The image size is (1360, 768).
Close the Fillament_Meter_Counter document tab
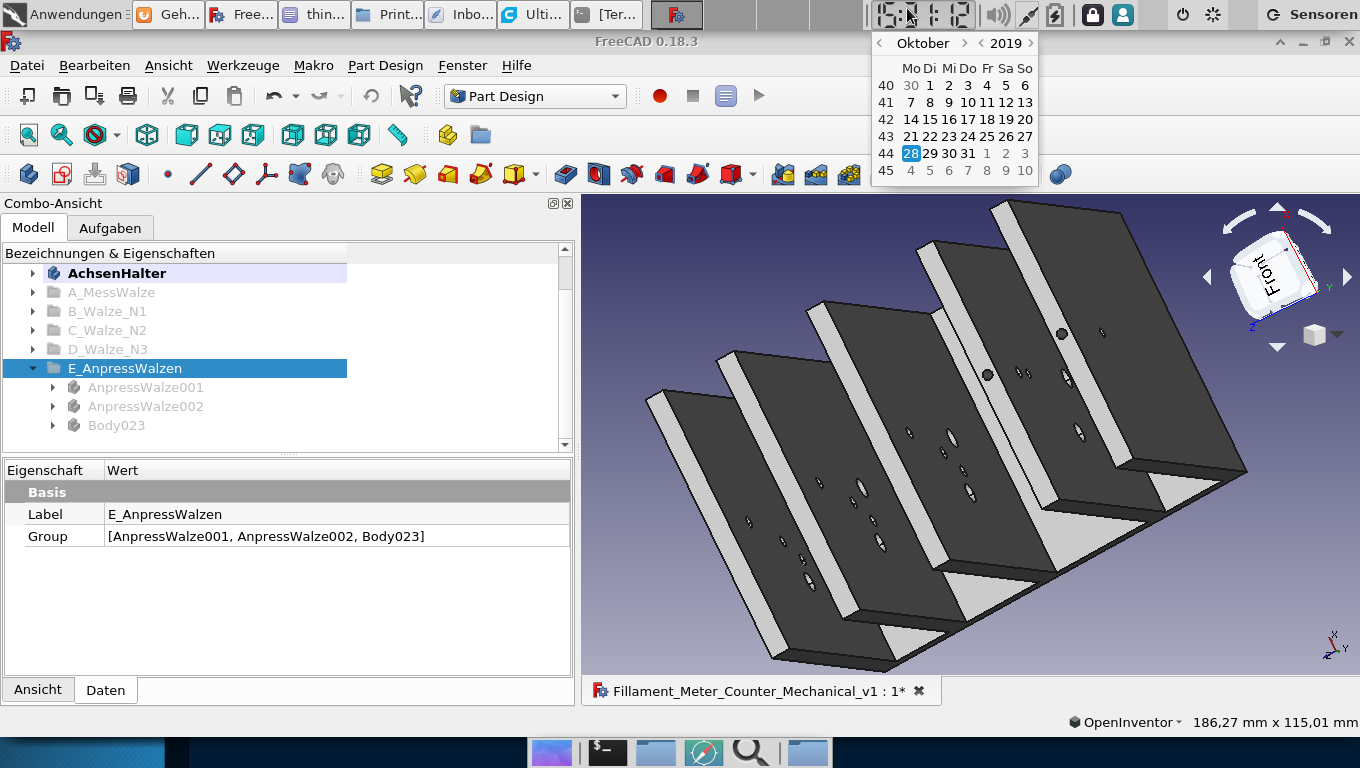[x=919, y=691]
